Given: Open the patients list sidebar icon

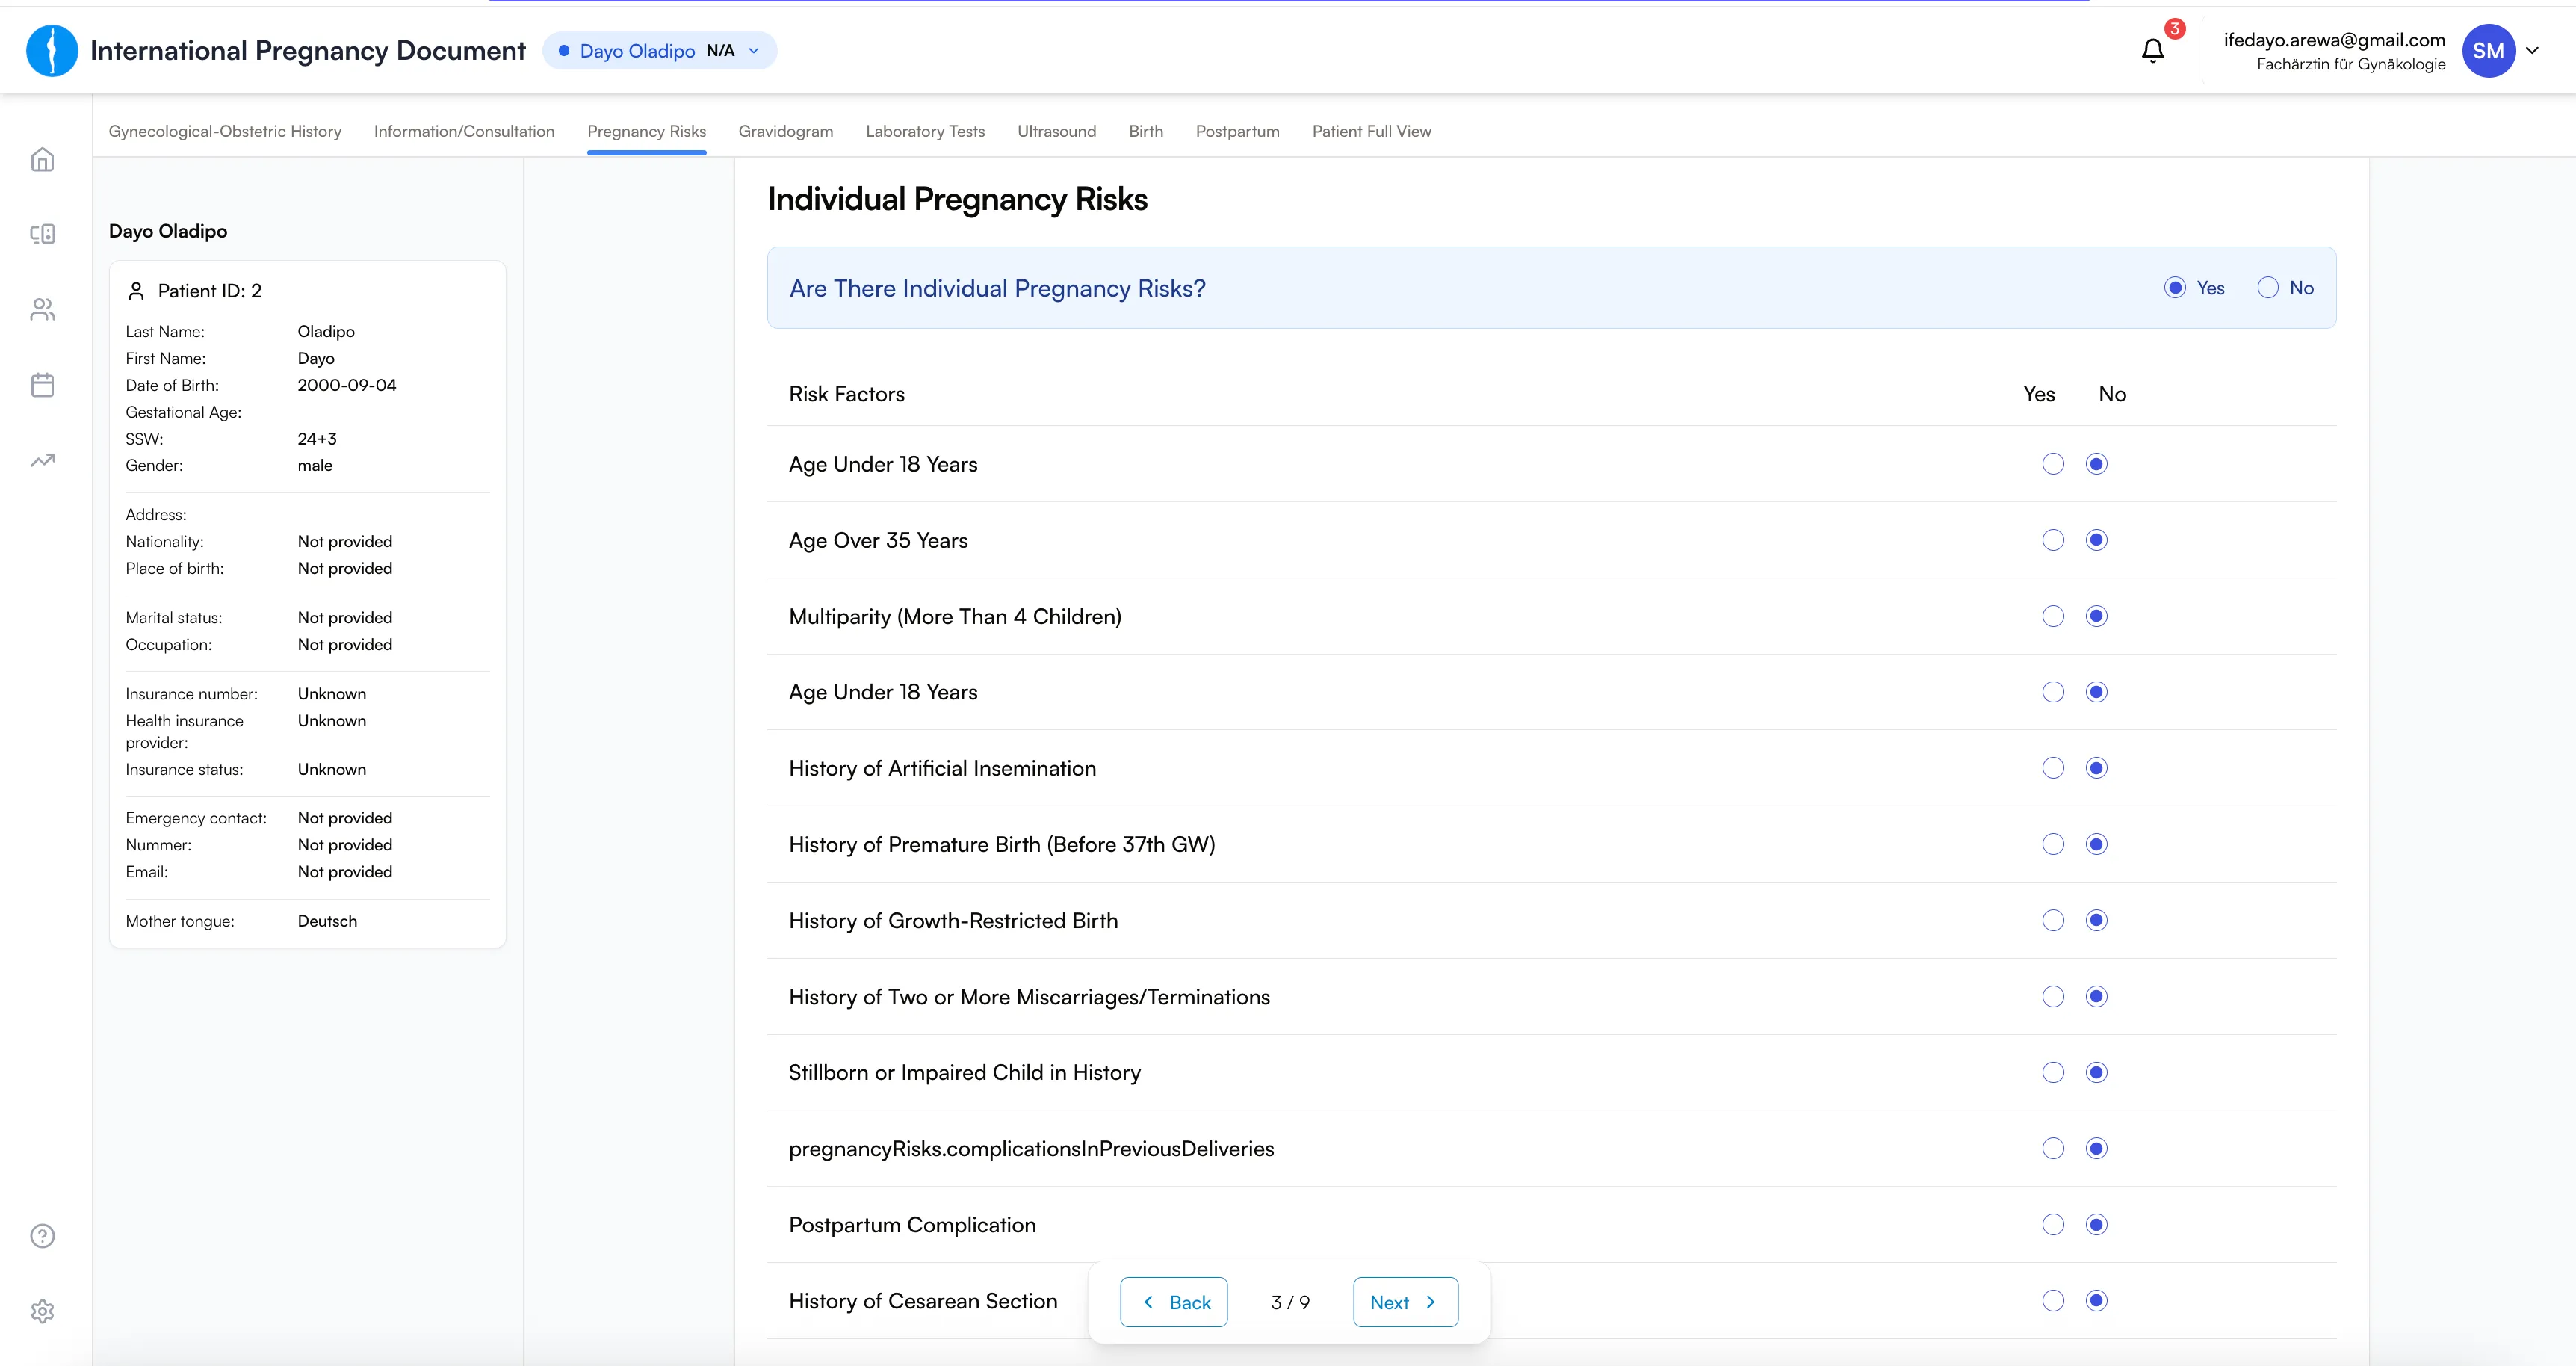Looking at the screenshot, I should [42, 310].
